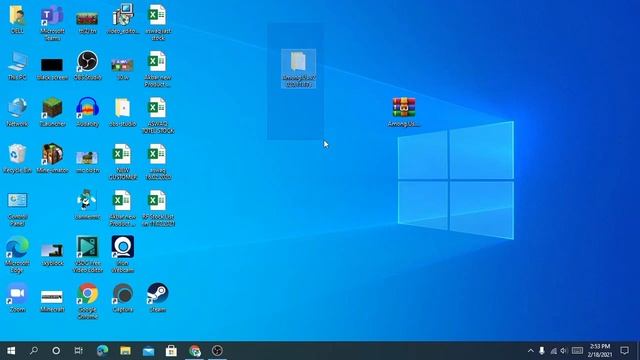Open Microsoft Edge from the taskbar
Image resolution: width=640 pixels, height=360 pixels.
click(x=102, y=351)
